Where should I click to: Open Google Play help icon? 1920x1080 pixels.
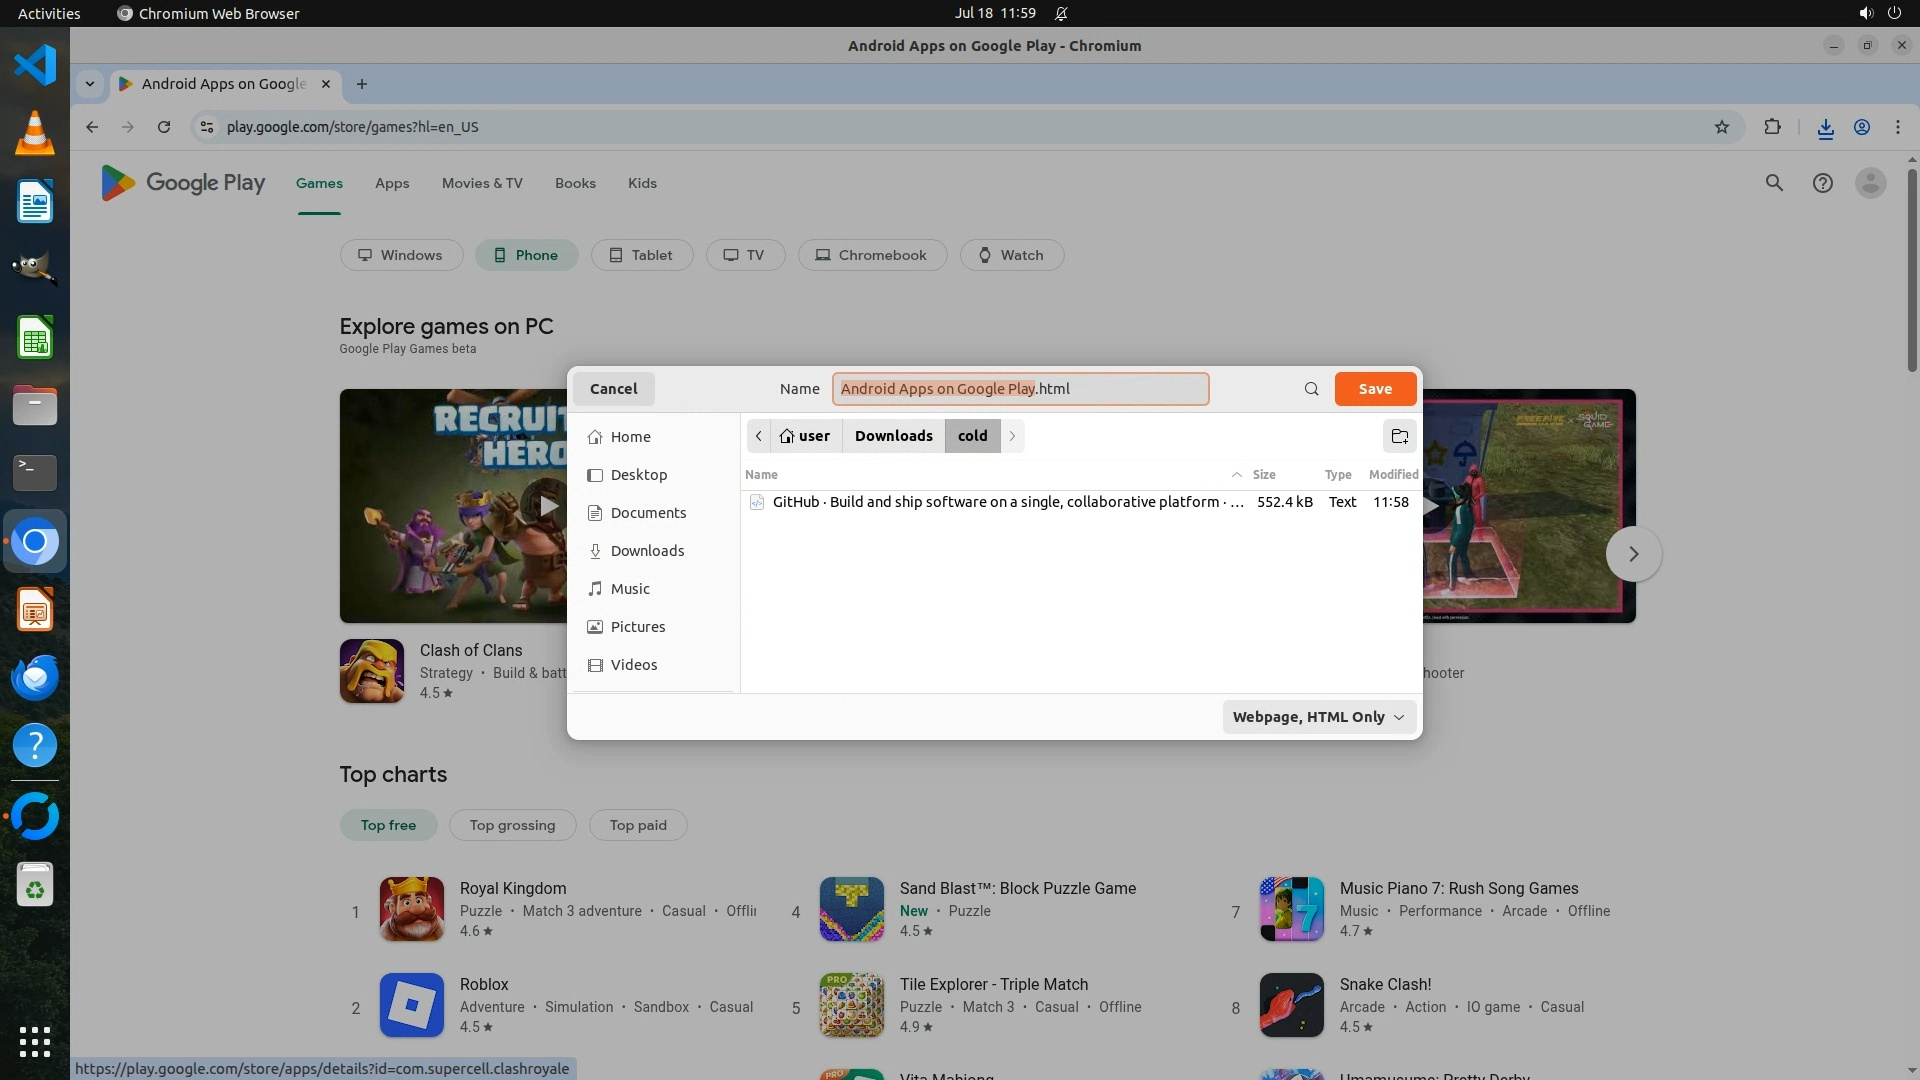point(1822,183)
